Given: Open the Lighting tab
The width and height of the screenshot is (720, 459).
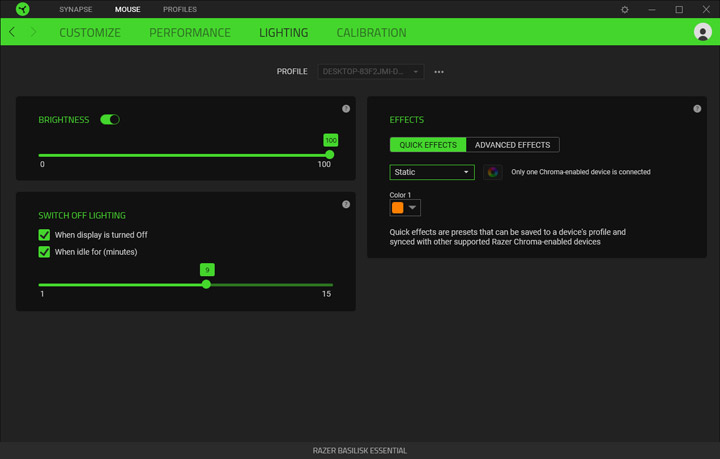Looking at the screenshot, I should (283, 33).
